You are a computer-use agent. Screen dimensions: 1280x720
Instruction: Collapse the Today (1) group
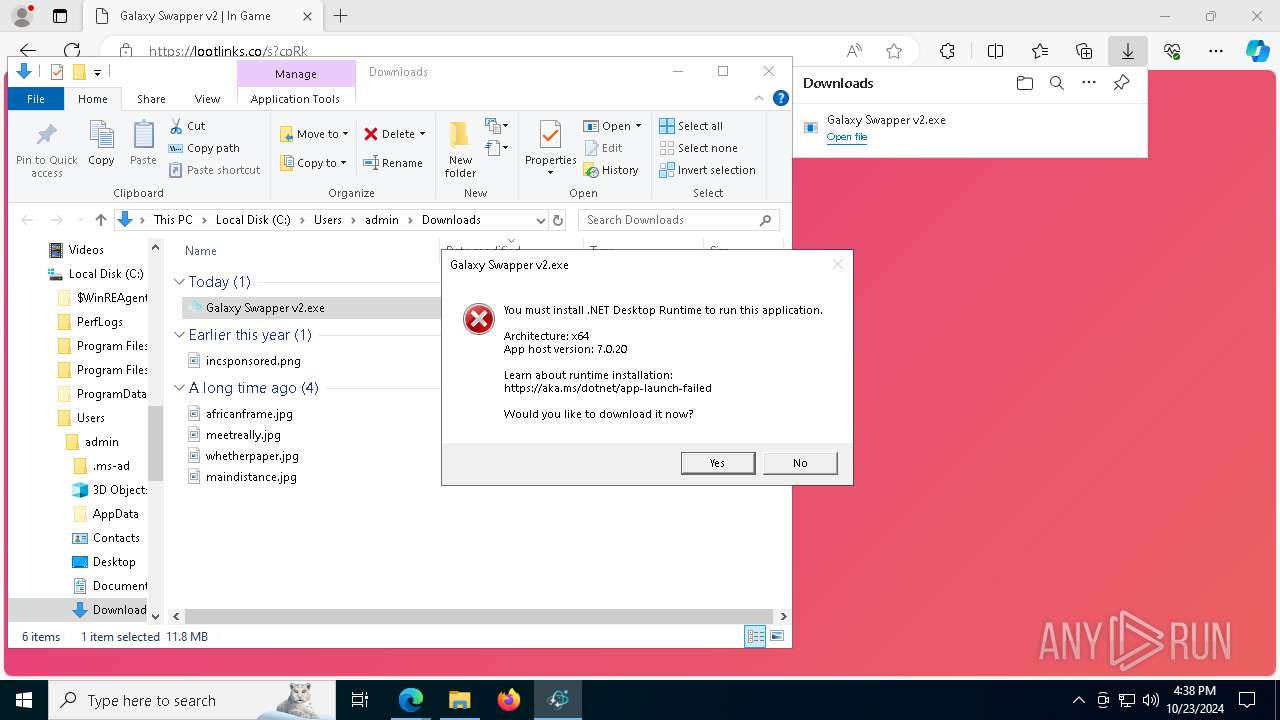(x=180, y=282)
